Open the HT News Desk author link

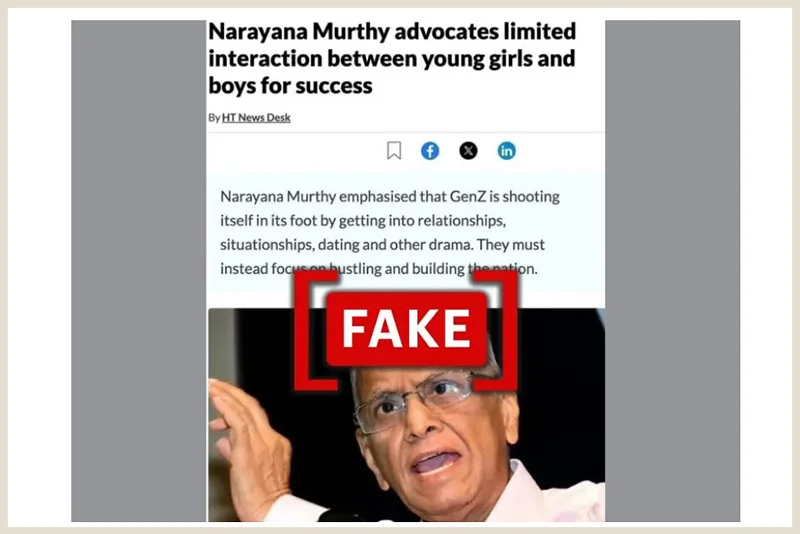pyautogui.click(x=256, y=117)
